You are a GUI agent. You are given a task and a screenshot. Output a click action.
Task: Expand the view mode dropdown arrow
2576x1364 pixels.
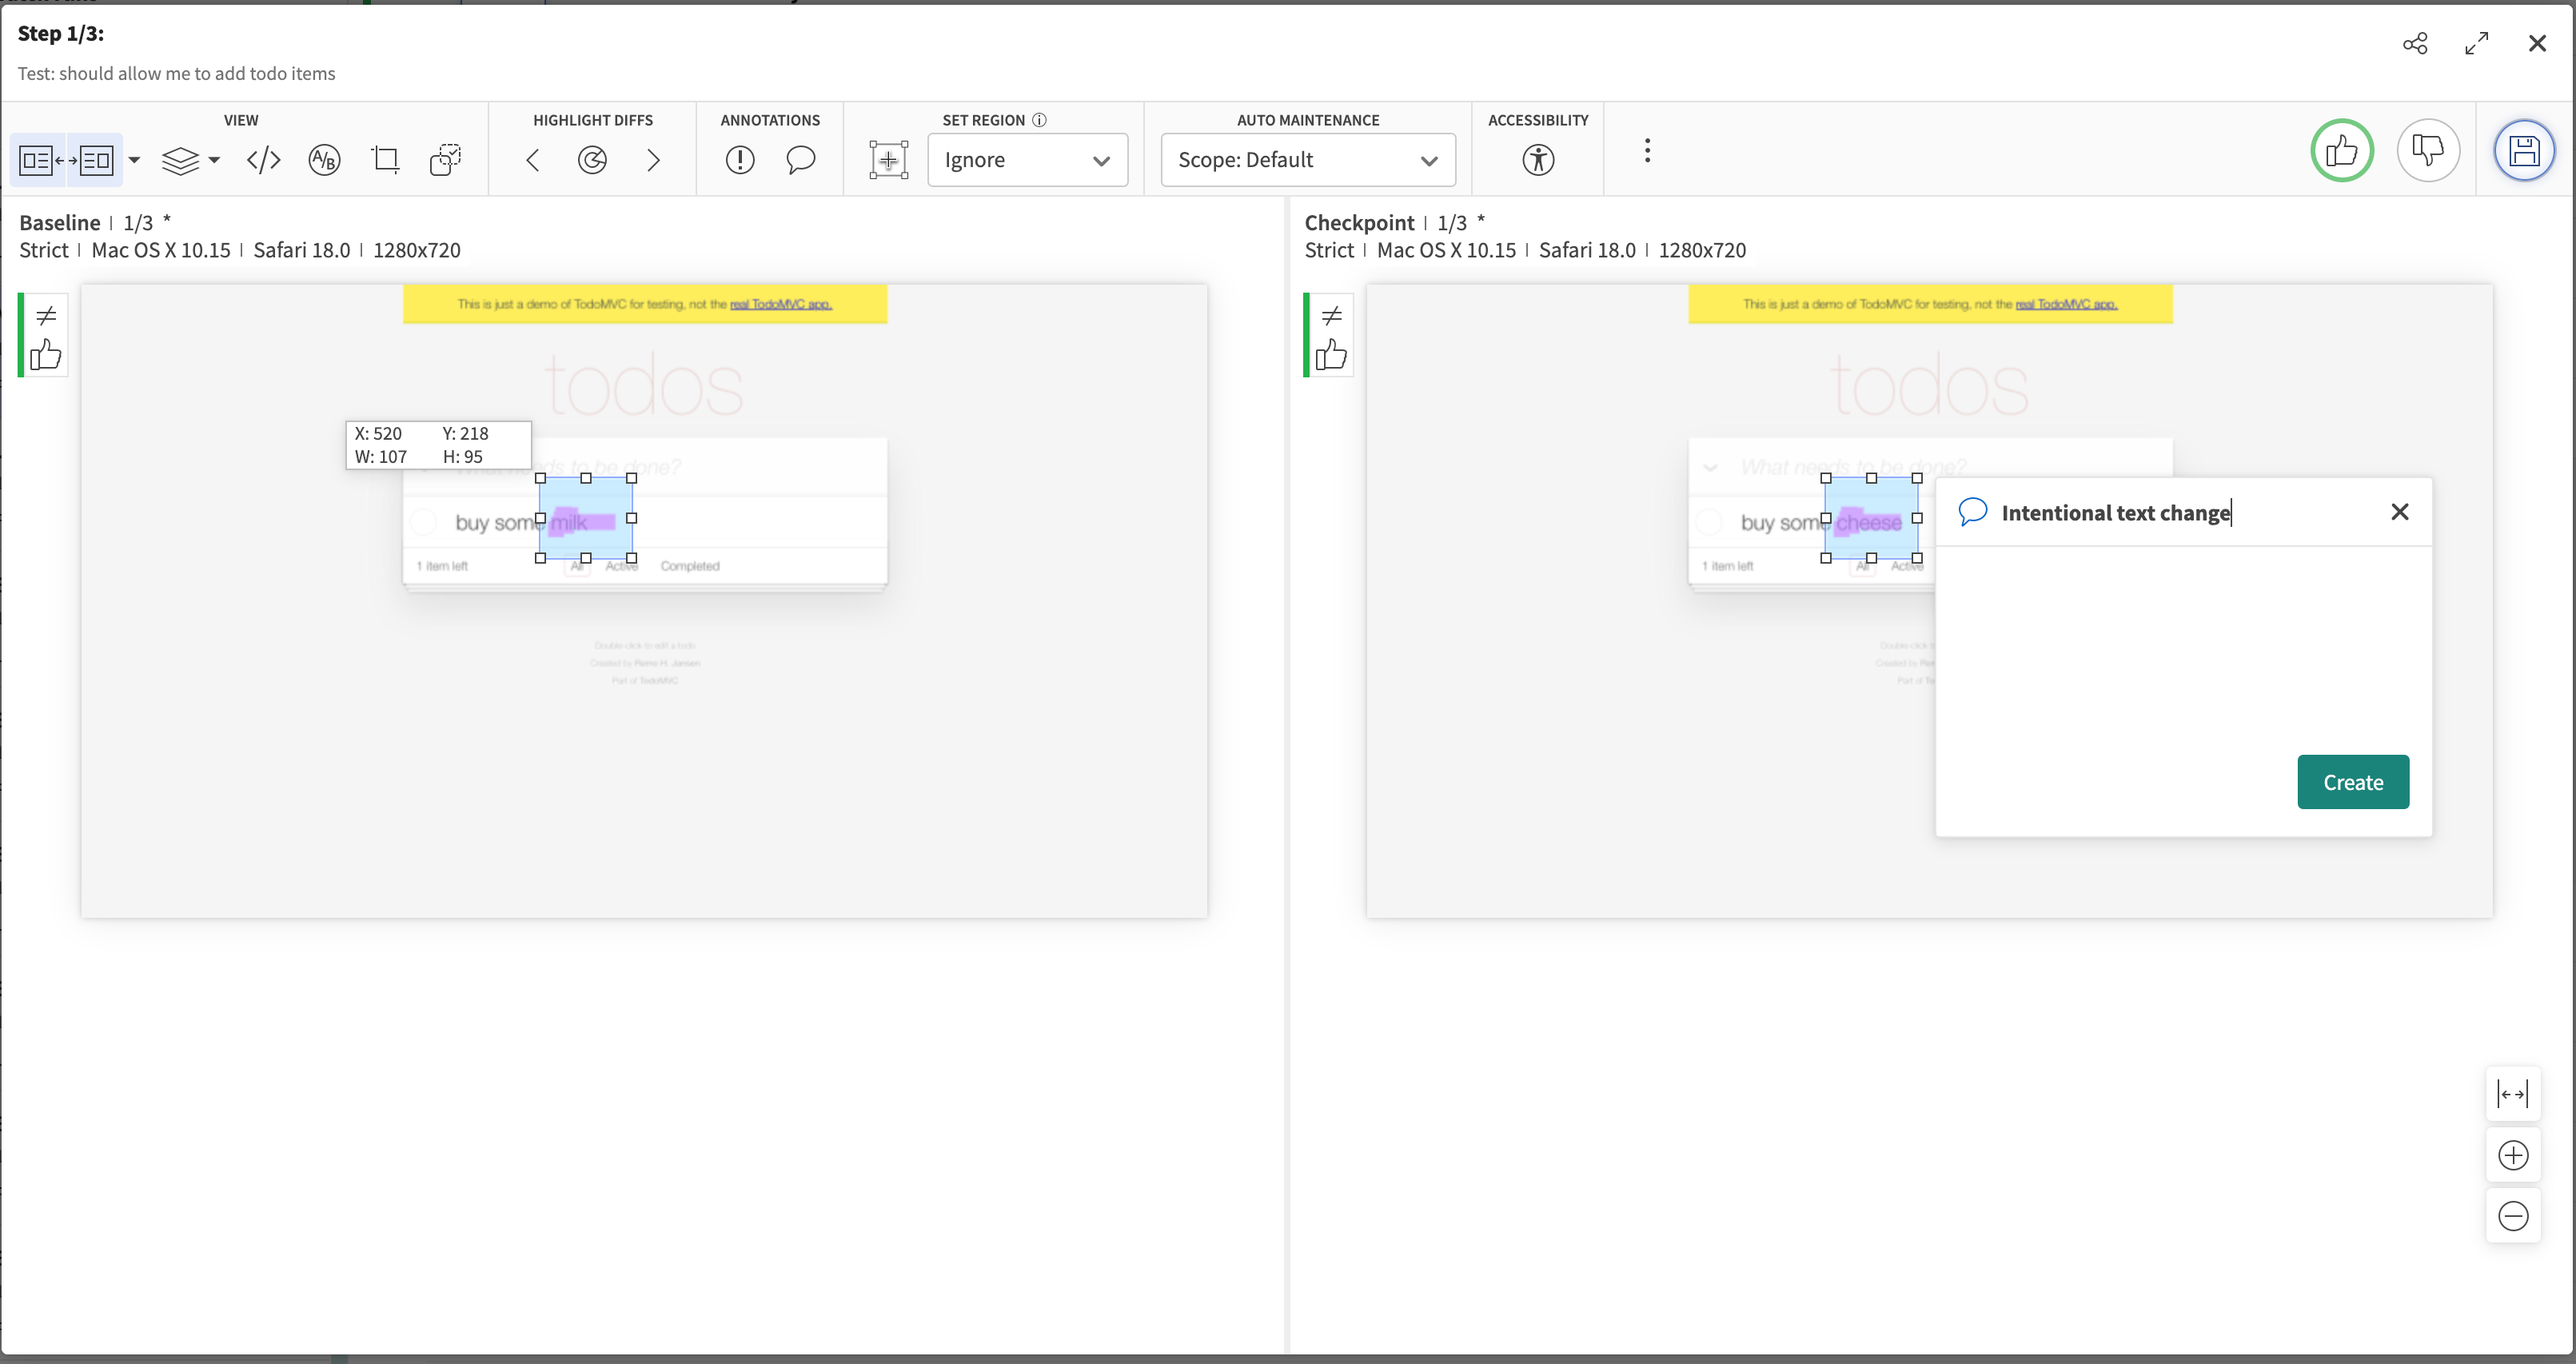click(134, 160)
